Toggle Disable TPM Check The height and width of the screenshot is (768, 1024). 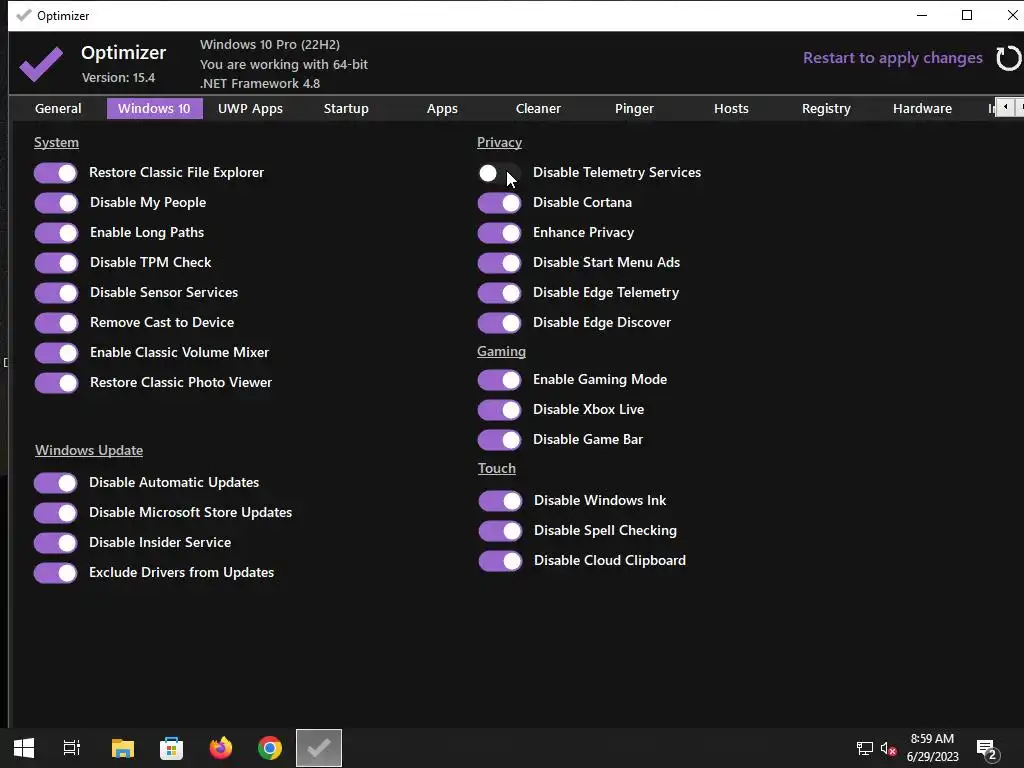pos(56,263)
